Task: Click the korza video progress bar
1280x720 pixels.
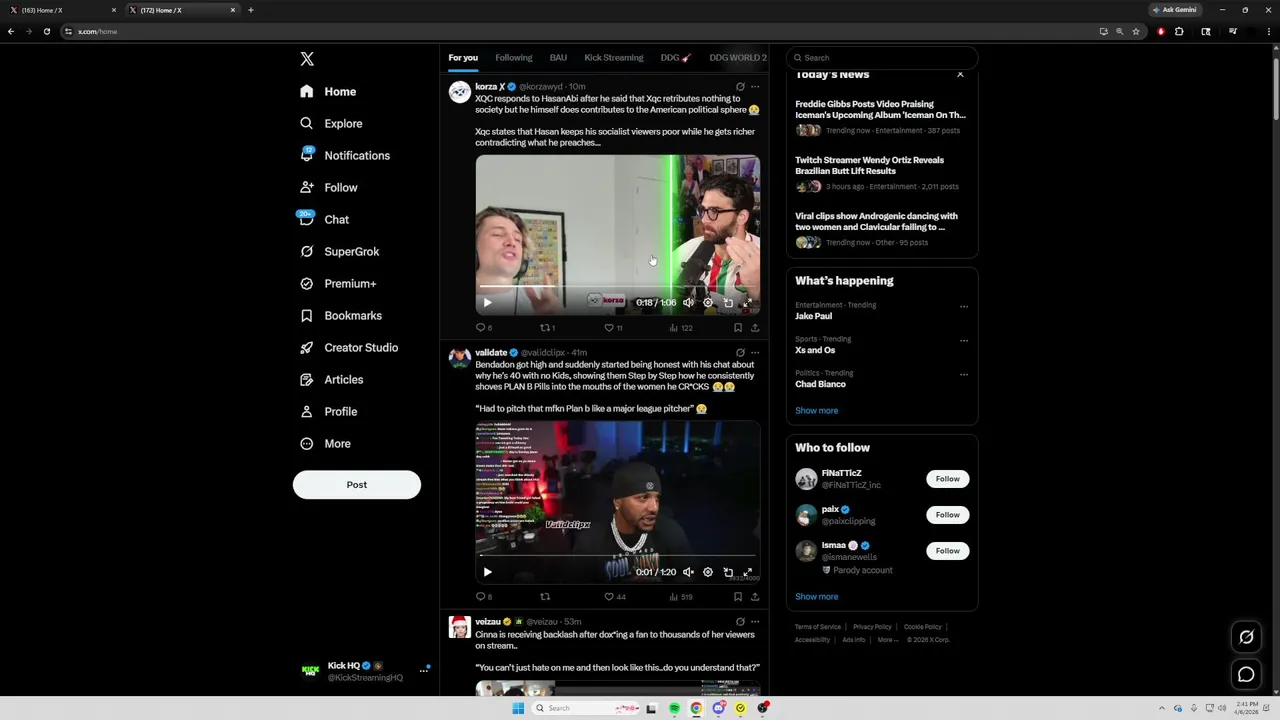Action: click(617, 287)
